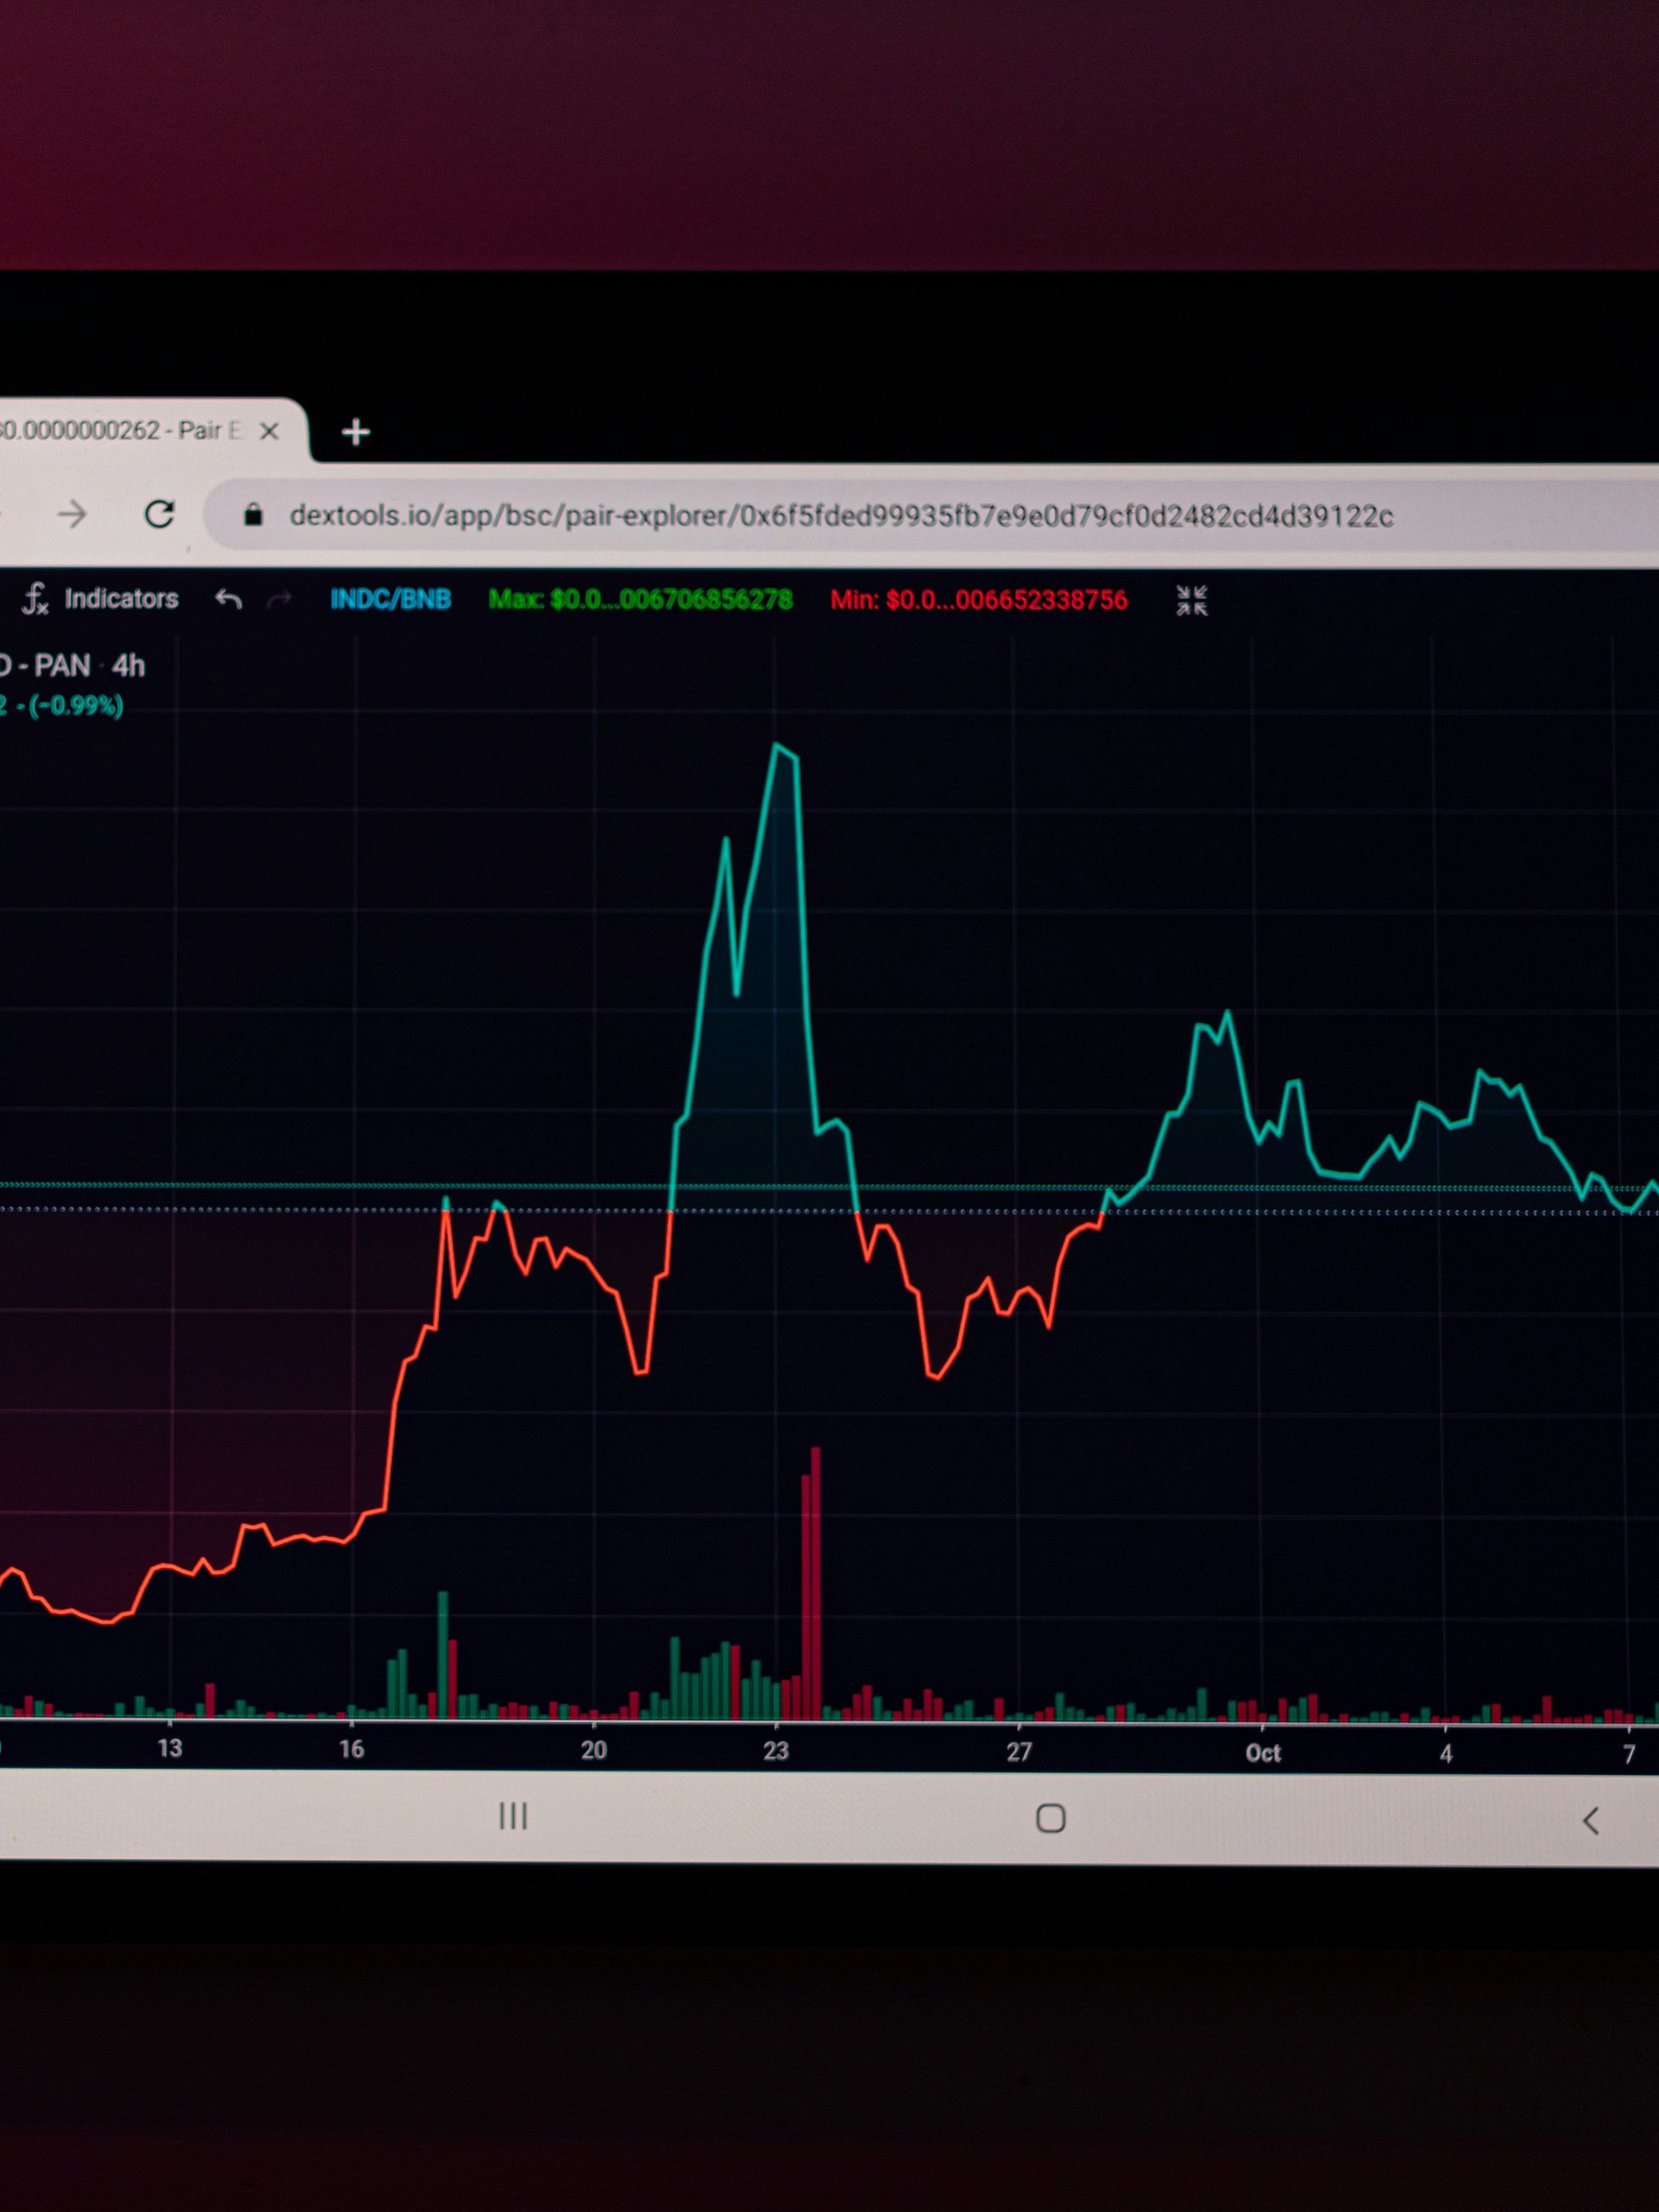The width and height of the screenshot is (1659, 2212).
Task: Open Android recent apps button
Action: (x=513, y=1816)
